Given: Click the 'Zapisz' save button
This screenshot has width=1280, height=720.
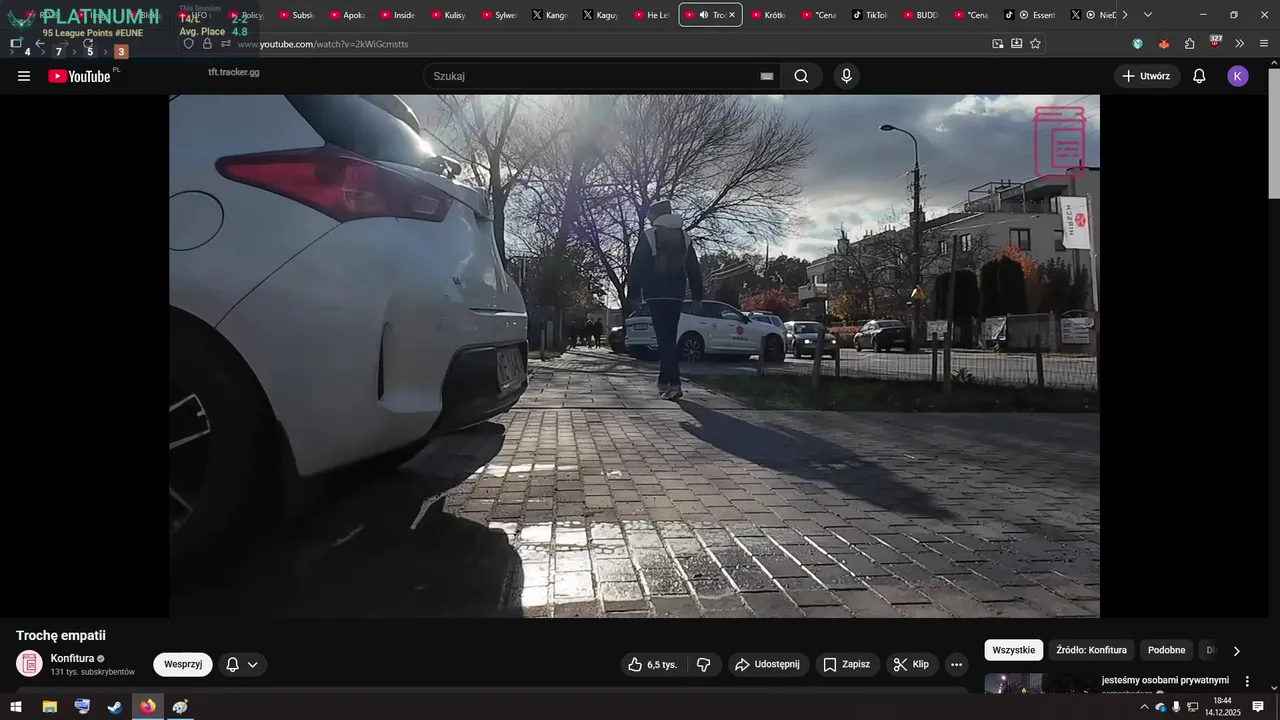Looking at the screenshot, I should [x=846, y=664].
